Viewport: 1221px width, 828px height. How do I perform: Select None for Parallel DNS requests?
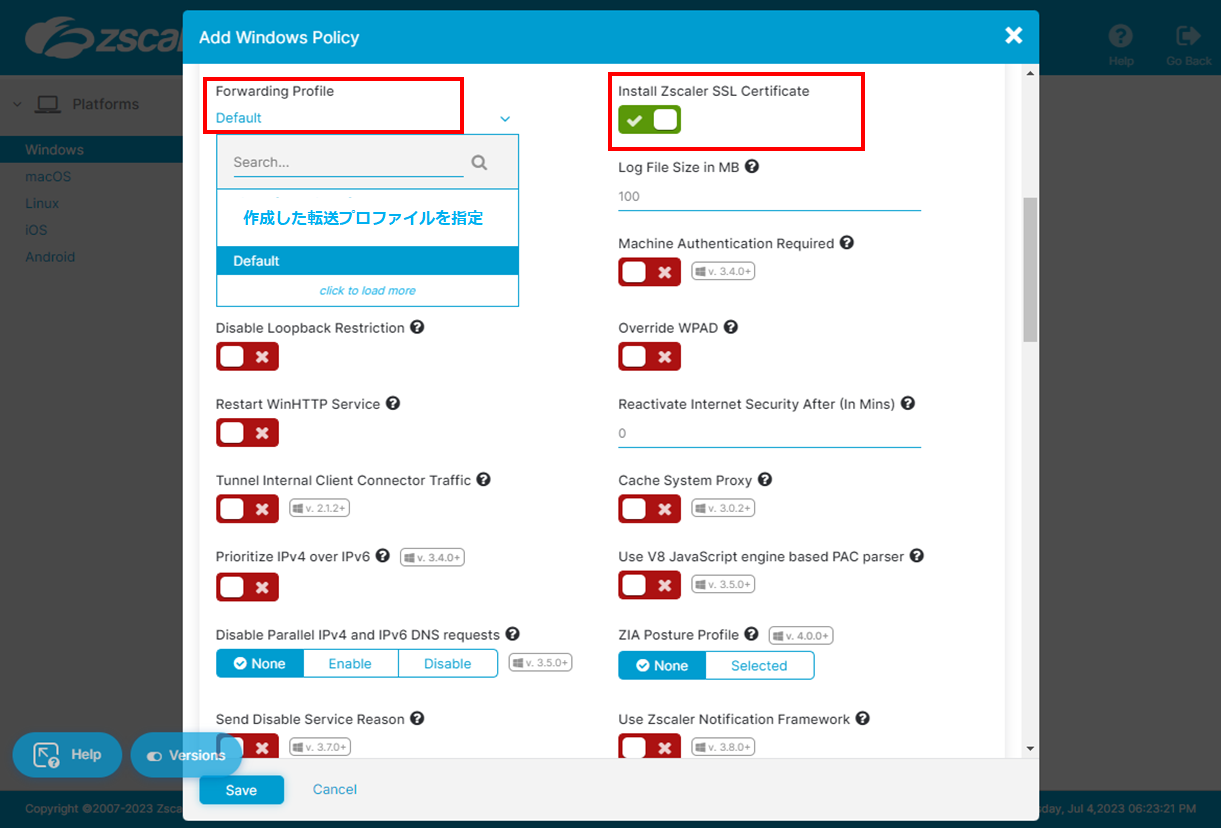tap(260, 664)
